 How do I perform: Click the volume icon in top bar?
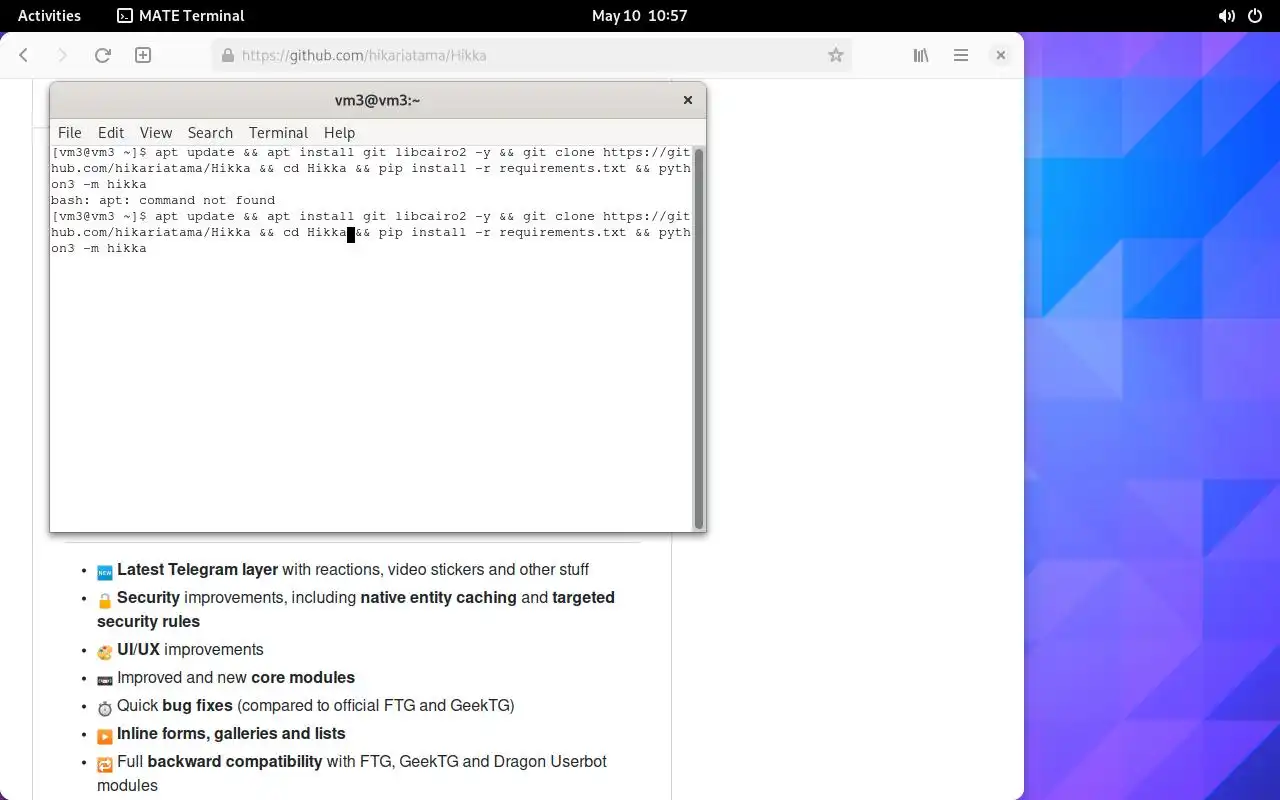pyautogui.click(x=1227, y=15)
